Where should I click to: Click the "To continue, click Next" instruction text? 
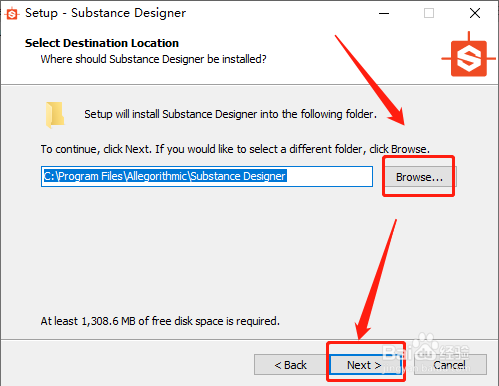click(x=235, y=149)
